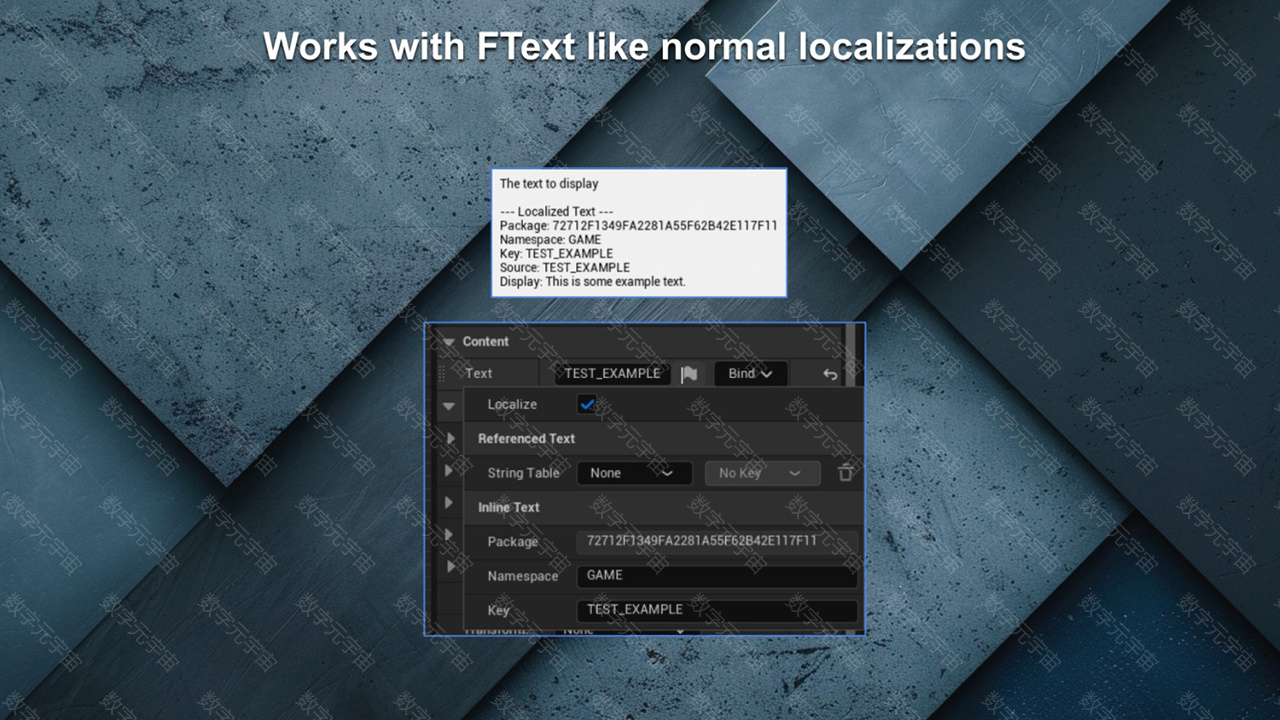Click the Key label in Inline Text

tap(498, 610)
